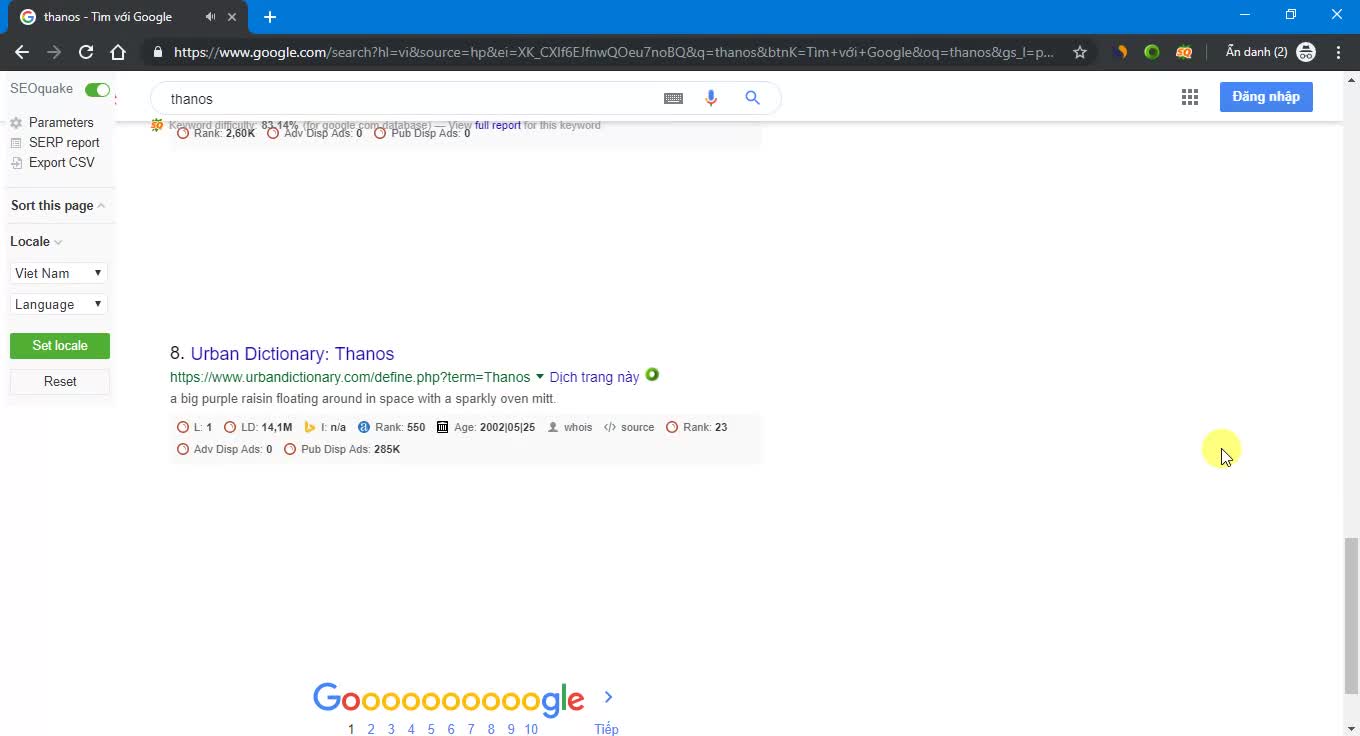Toggle the SEOquake switch off
This screenshot has width=1360, height=736.
tap(97, 90)
